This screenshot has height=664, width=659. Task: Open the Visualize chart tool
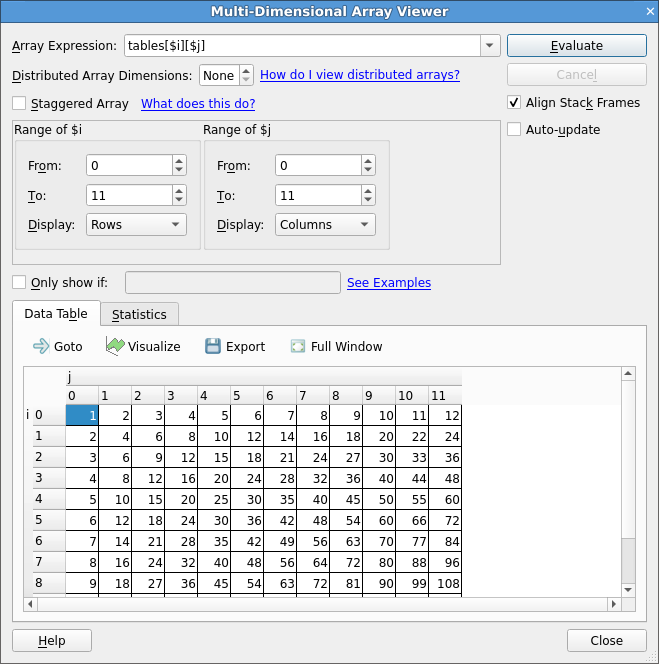coord(115,346)
